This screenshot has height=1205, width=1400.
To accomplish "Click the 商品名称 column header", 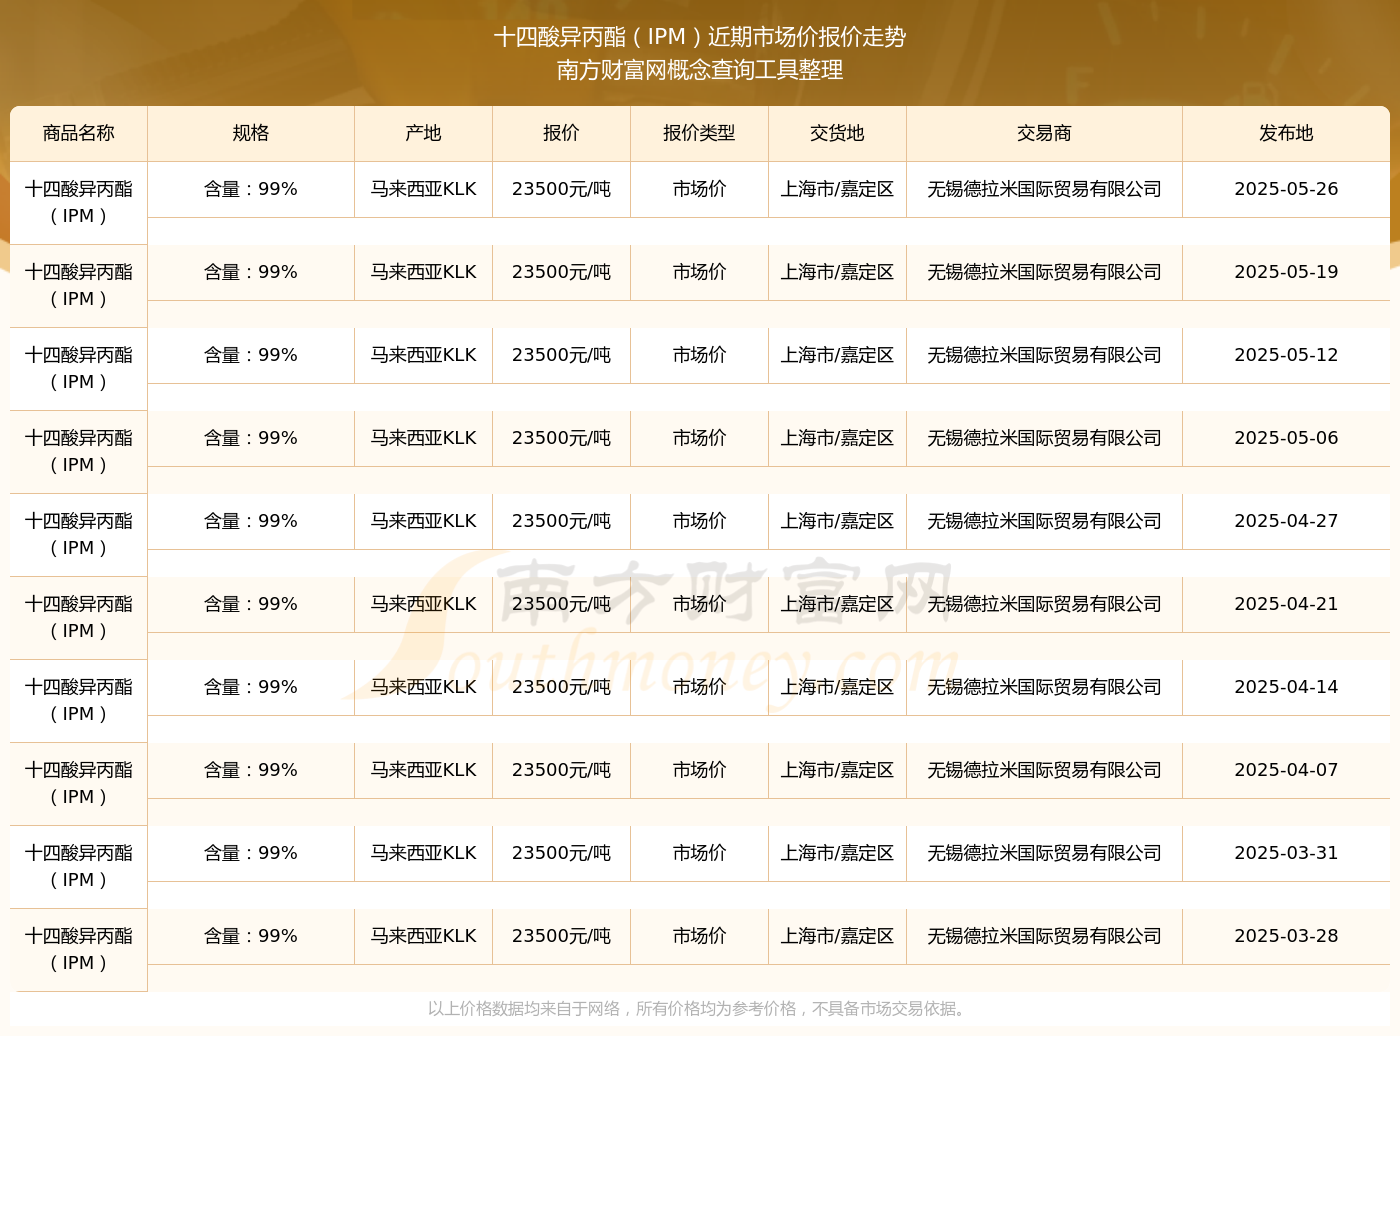I will (x=79, y=133).
